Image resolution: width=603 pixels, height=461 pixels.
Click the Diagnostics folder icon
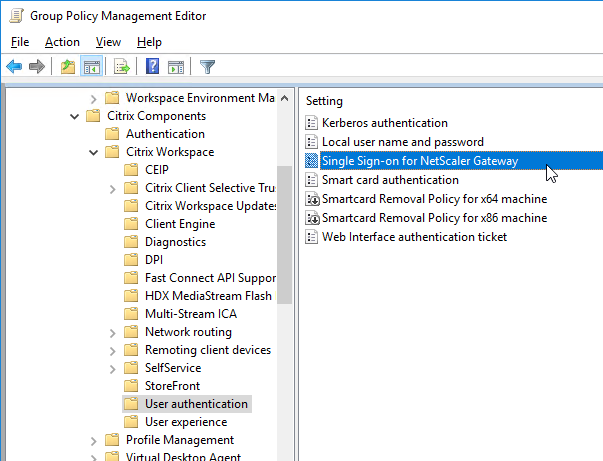point(131,242)
